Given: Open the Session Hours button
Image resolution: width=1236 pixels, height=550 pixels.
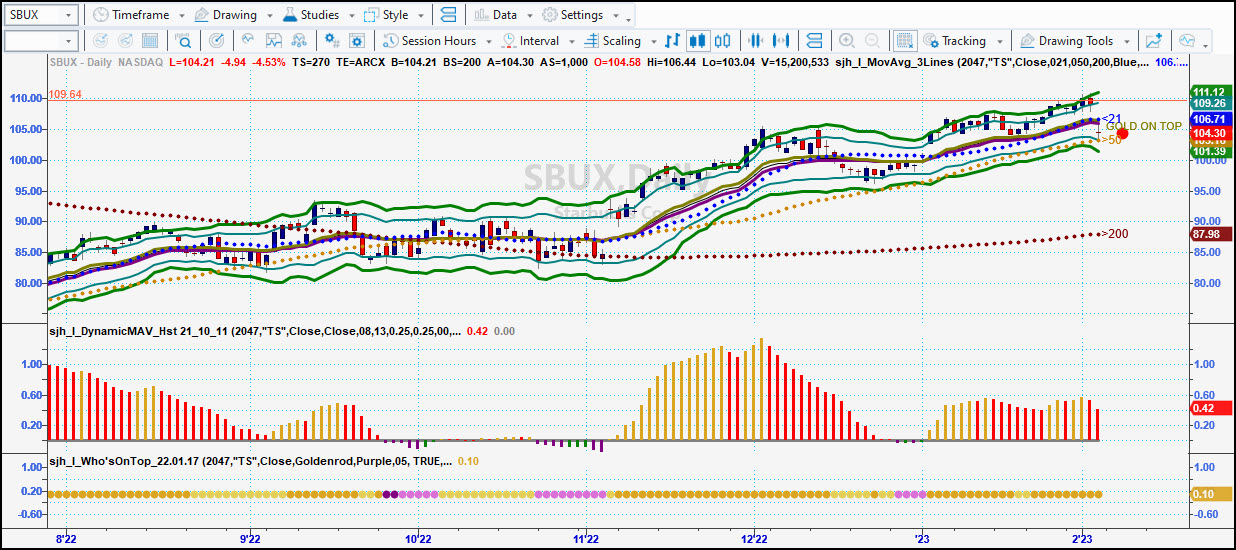Looking at the screenshot, I should [x=430, y=41].
